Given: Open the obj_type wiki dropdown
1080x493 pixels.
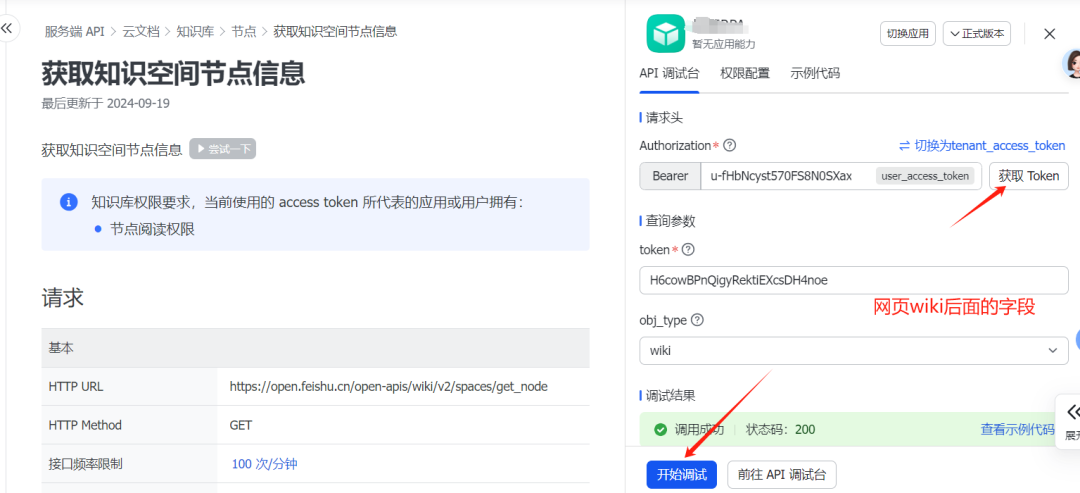Looking at the screenshot, I should pyautogui.click(x=854, y=350).
